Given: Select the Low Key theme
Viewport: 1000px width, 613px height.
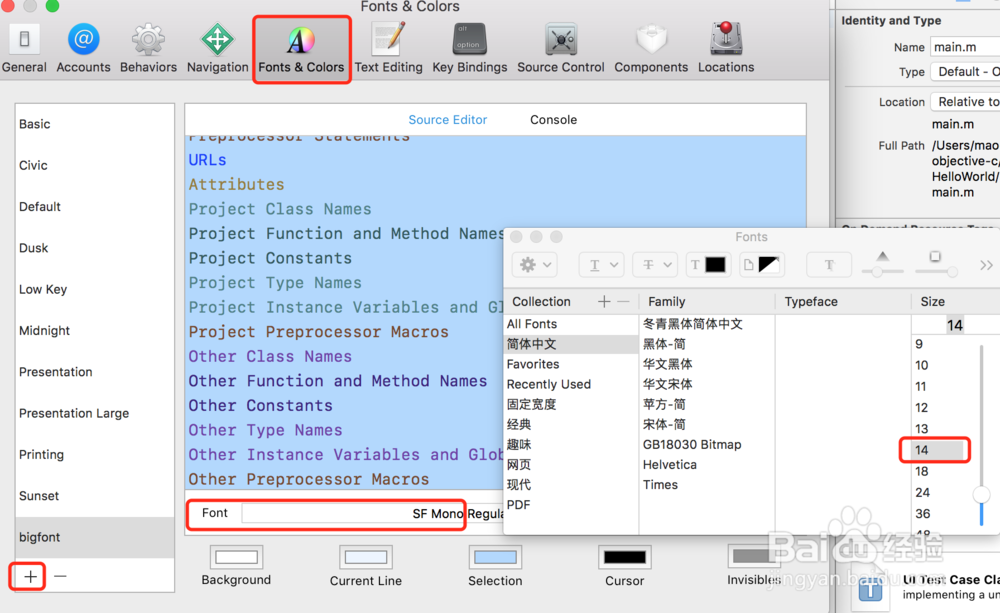Looking at the screenshot, I should pos(94,290).
